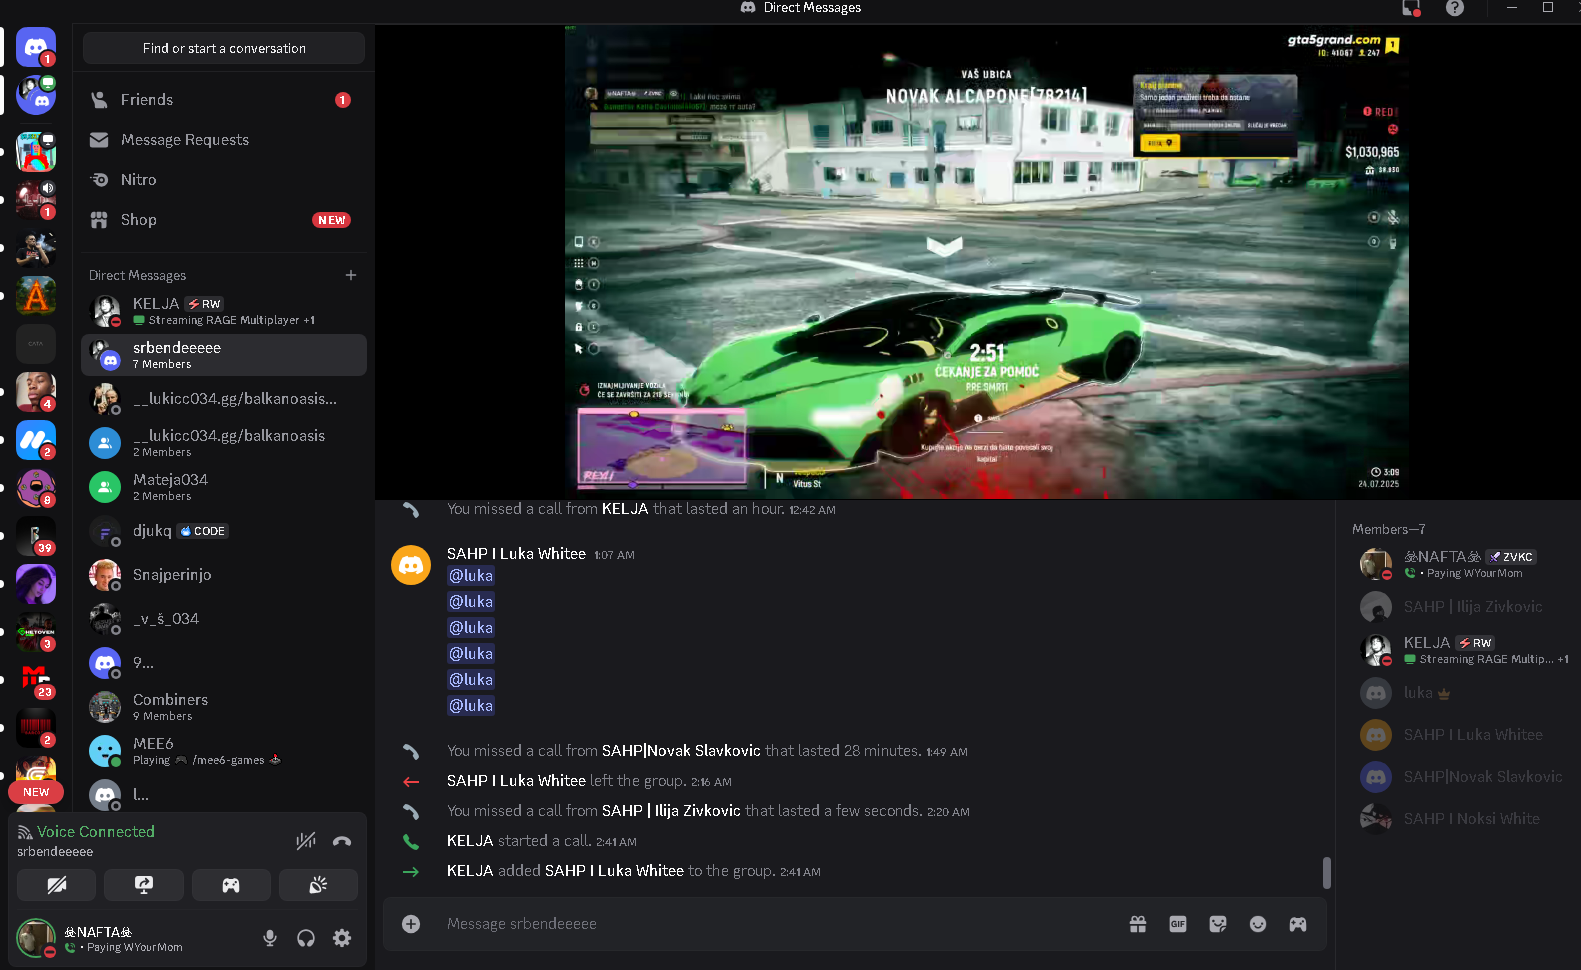Turn on camera in voice panel
This screenshot has height=970, width=1581.
tap(57, 885)
